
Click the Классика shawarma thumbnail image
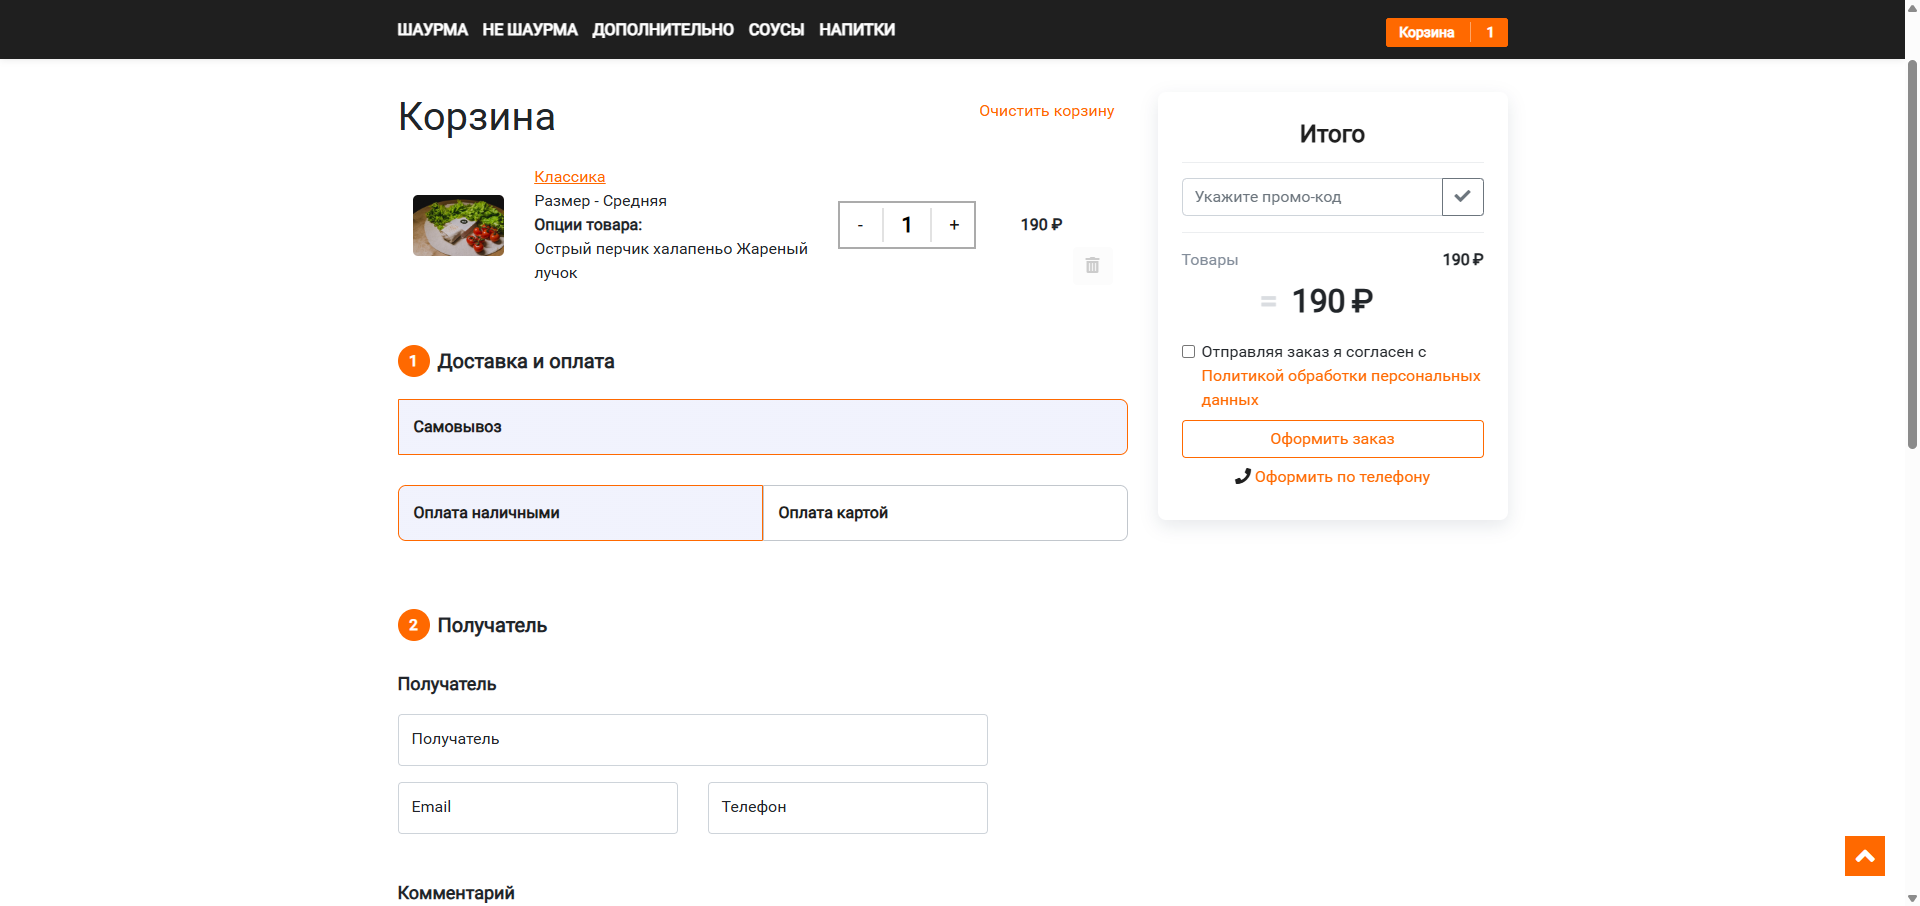[x=458, y=225]
